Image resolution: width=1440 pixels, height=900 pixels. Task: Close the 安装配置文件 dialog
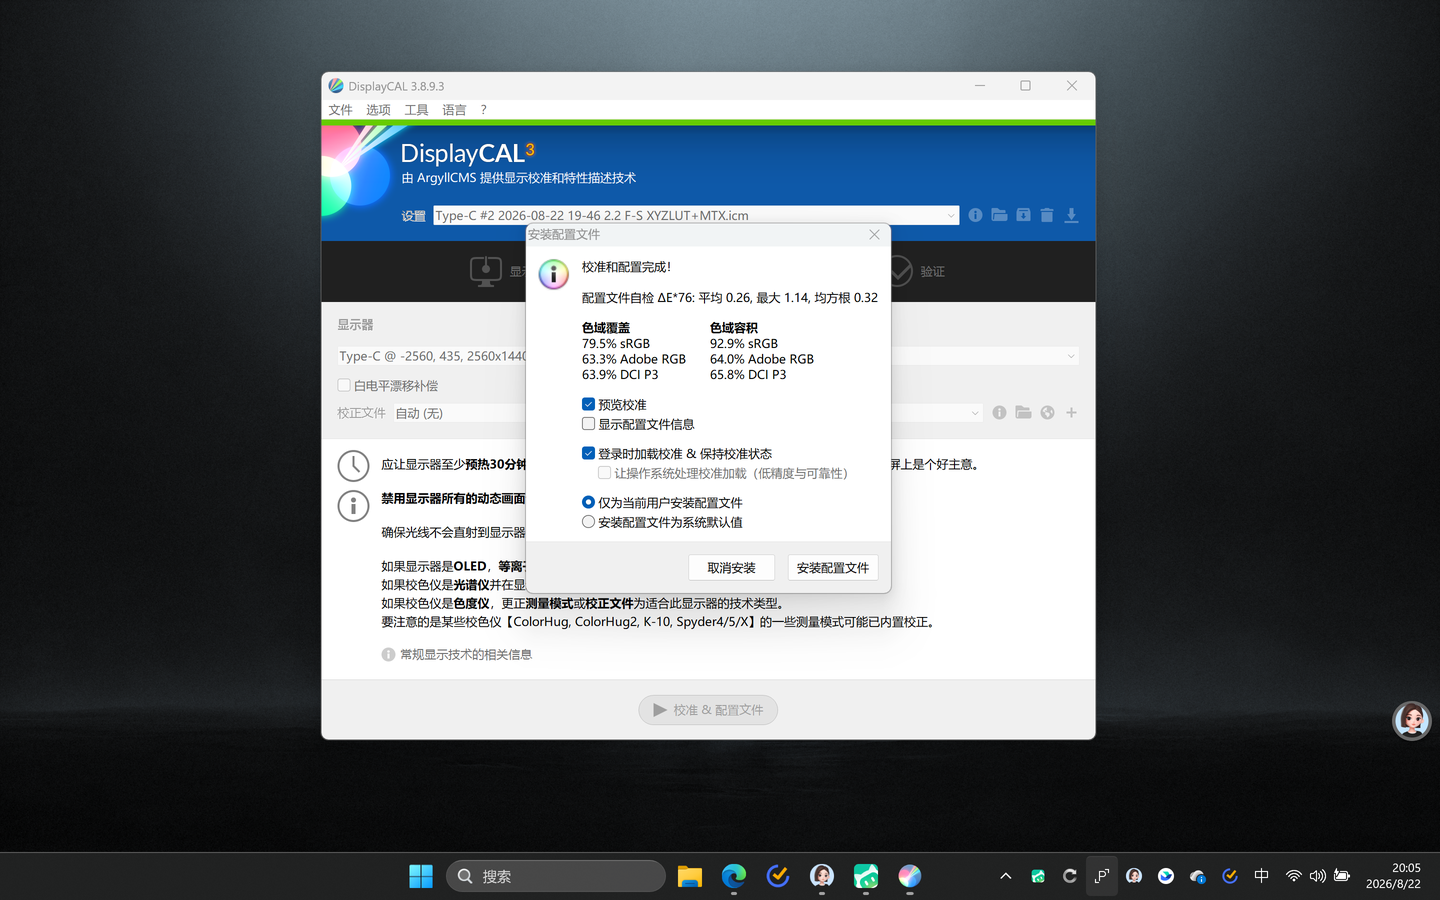[874, 234]
